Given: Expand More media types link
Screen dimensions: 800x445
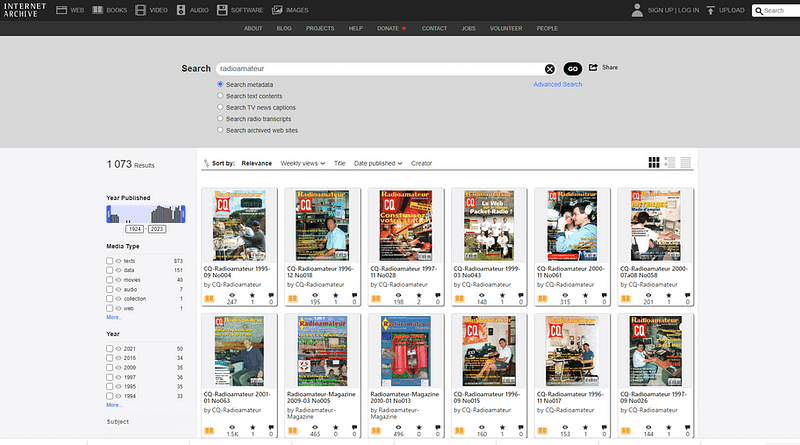Looking at the screenshot, I should 115,317.
